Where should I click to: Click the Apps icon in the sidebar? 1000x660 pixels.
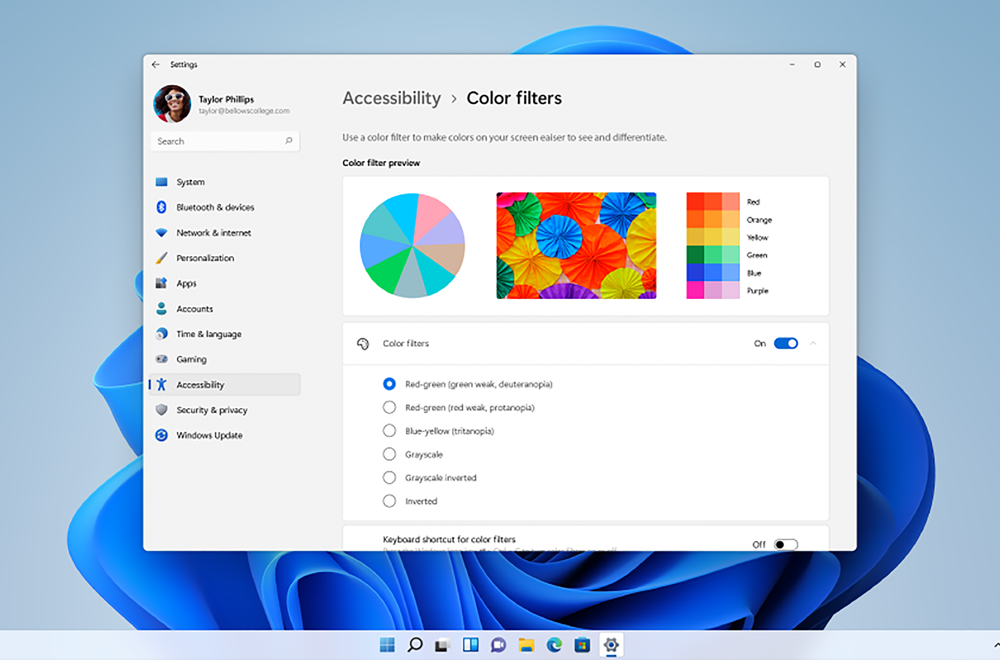(x=161, y=283)
